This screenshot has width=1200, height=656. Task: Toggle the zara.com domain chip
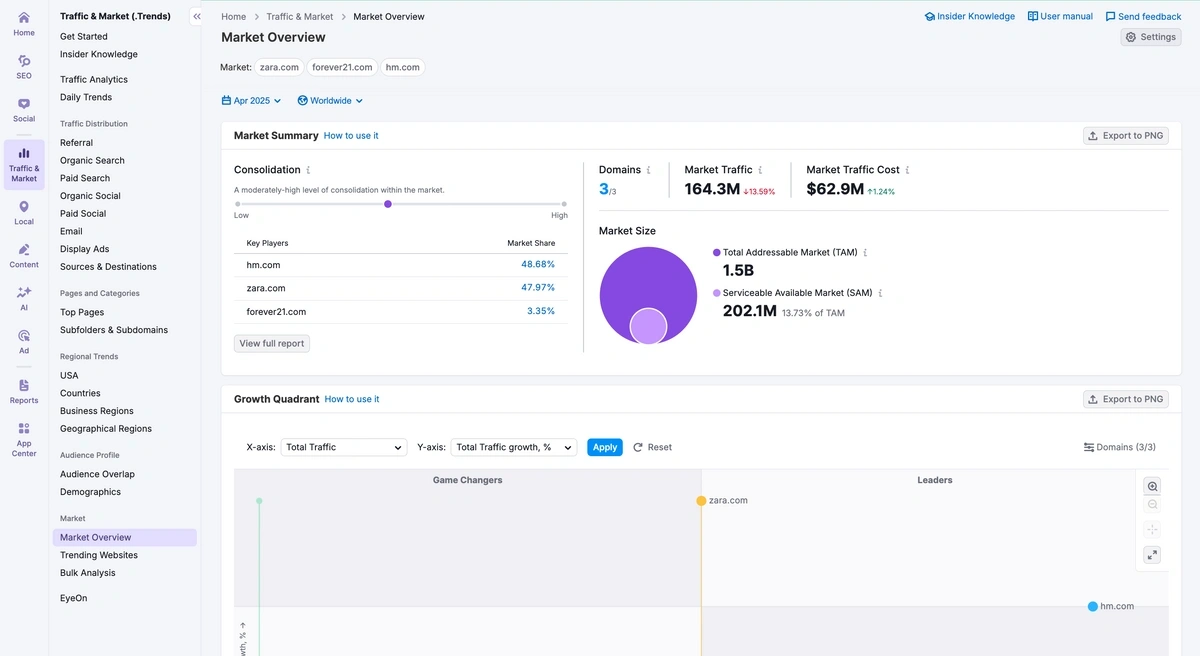(x=278, y=67)
